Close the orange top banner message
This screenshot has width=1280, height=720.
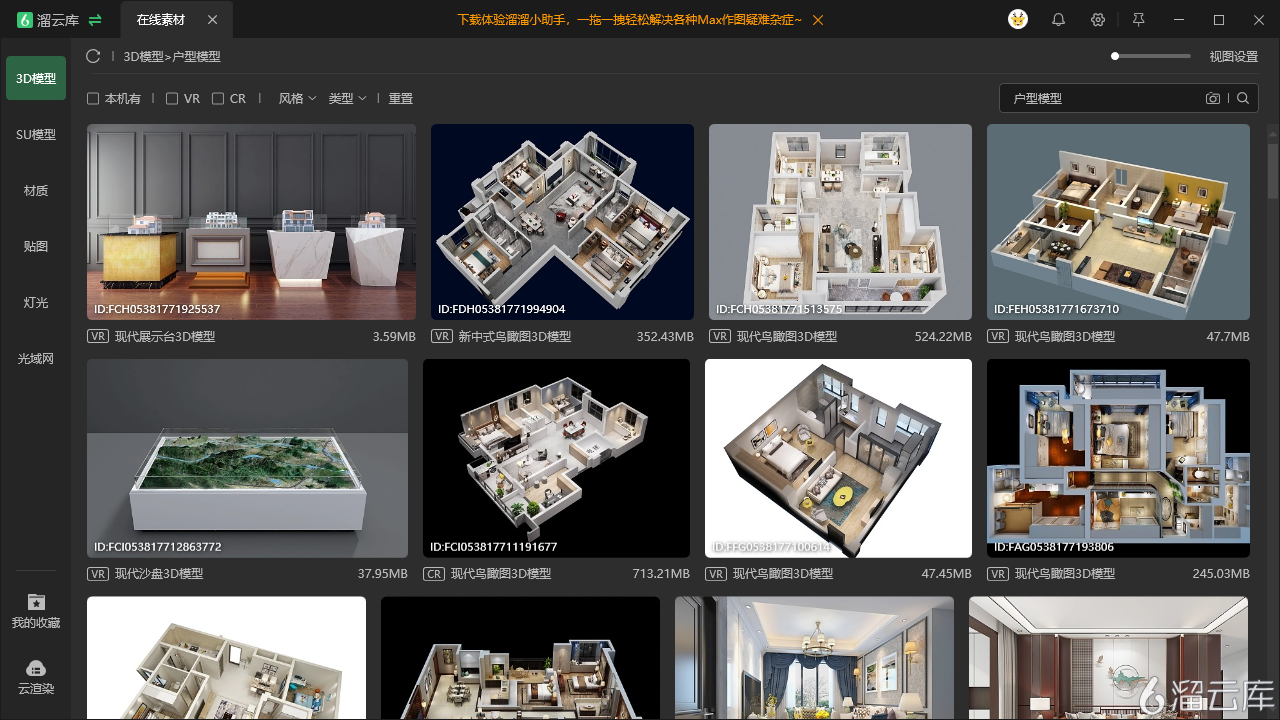(x=819, y=20)
